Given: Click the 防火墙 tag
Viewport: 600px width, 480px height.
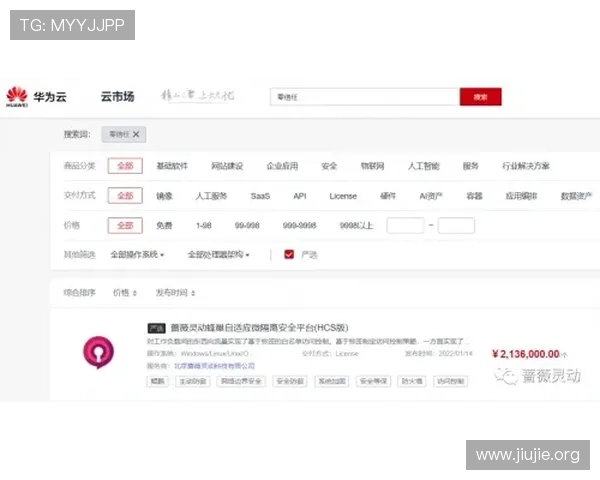Looking at the screenshot, I should point(412,381).
